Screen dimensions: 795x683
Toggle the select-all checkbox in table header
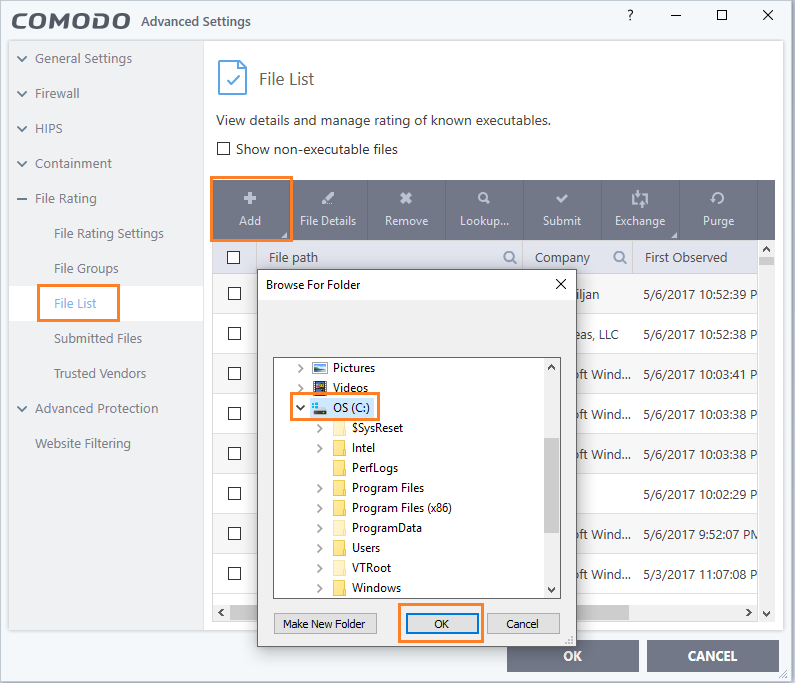234,258
